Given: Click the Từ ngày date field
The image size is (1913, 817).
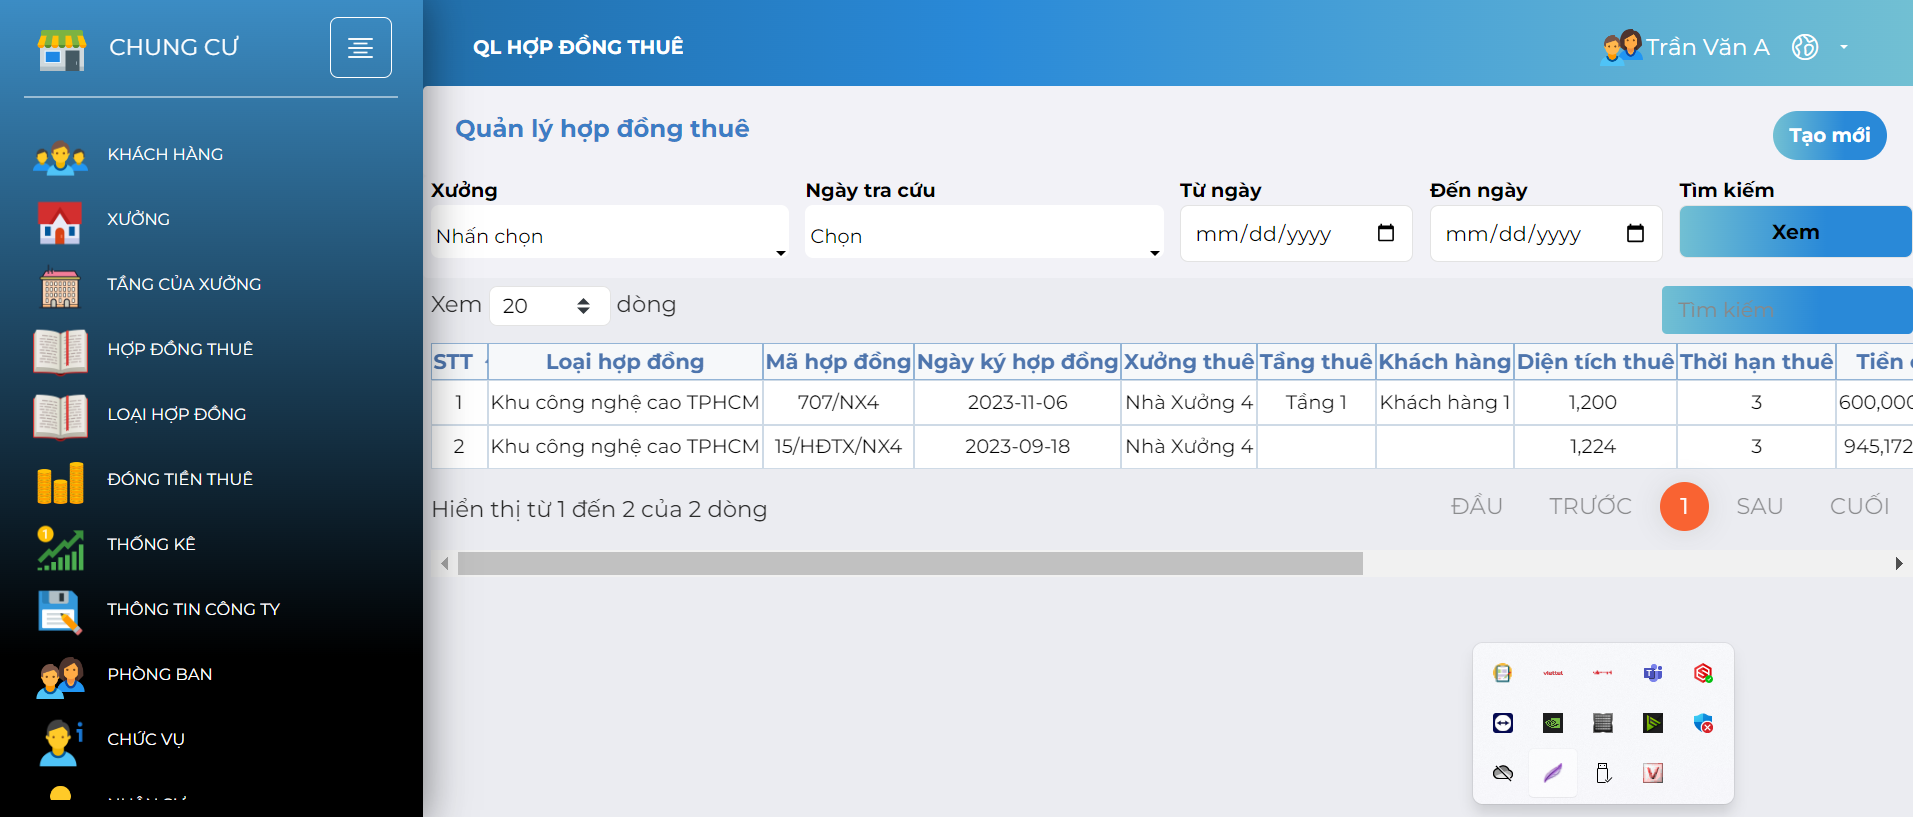Looking at the screenshot, I should click(1296, 234).
